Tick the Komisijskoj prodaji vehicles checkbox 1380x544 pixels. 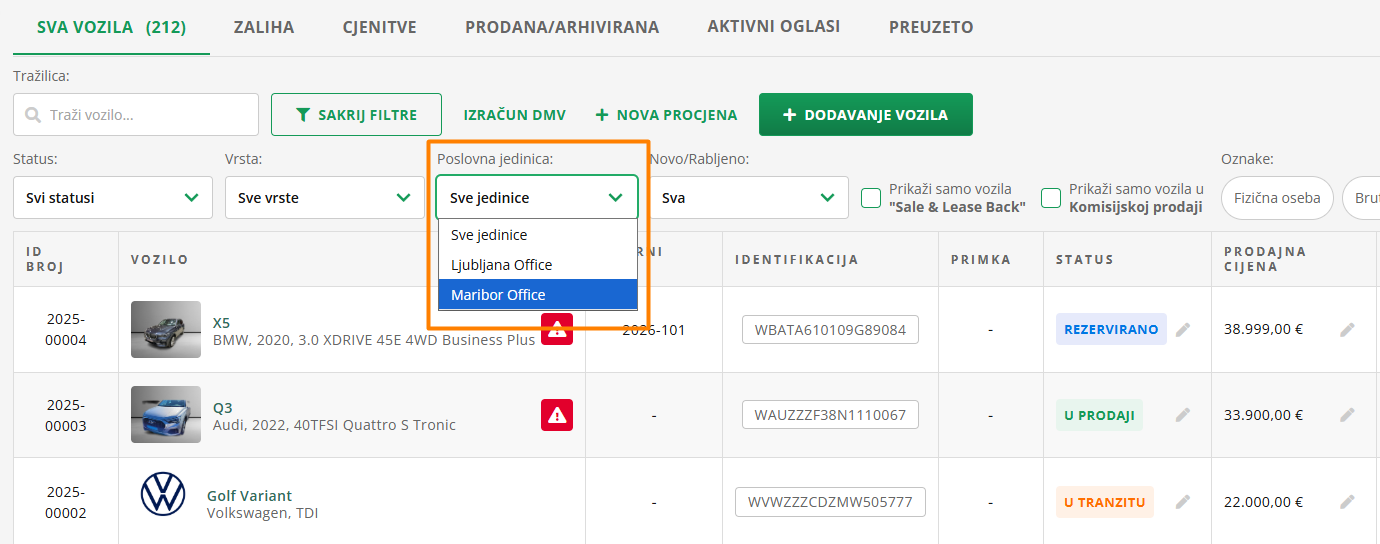coord(1051,198)
